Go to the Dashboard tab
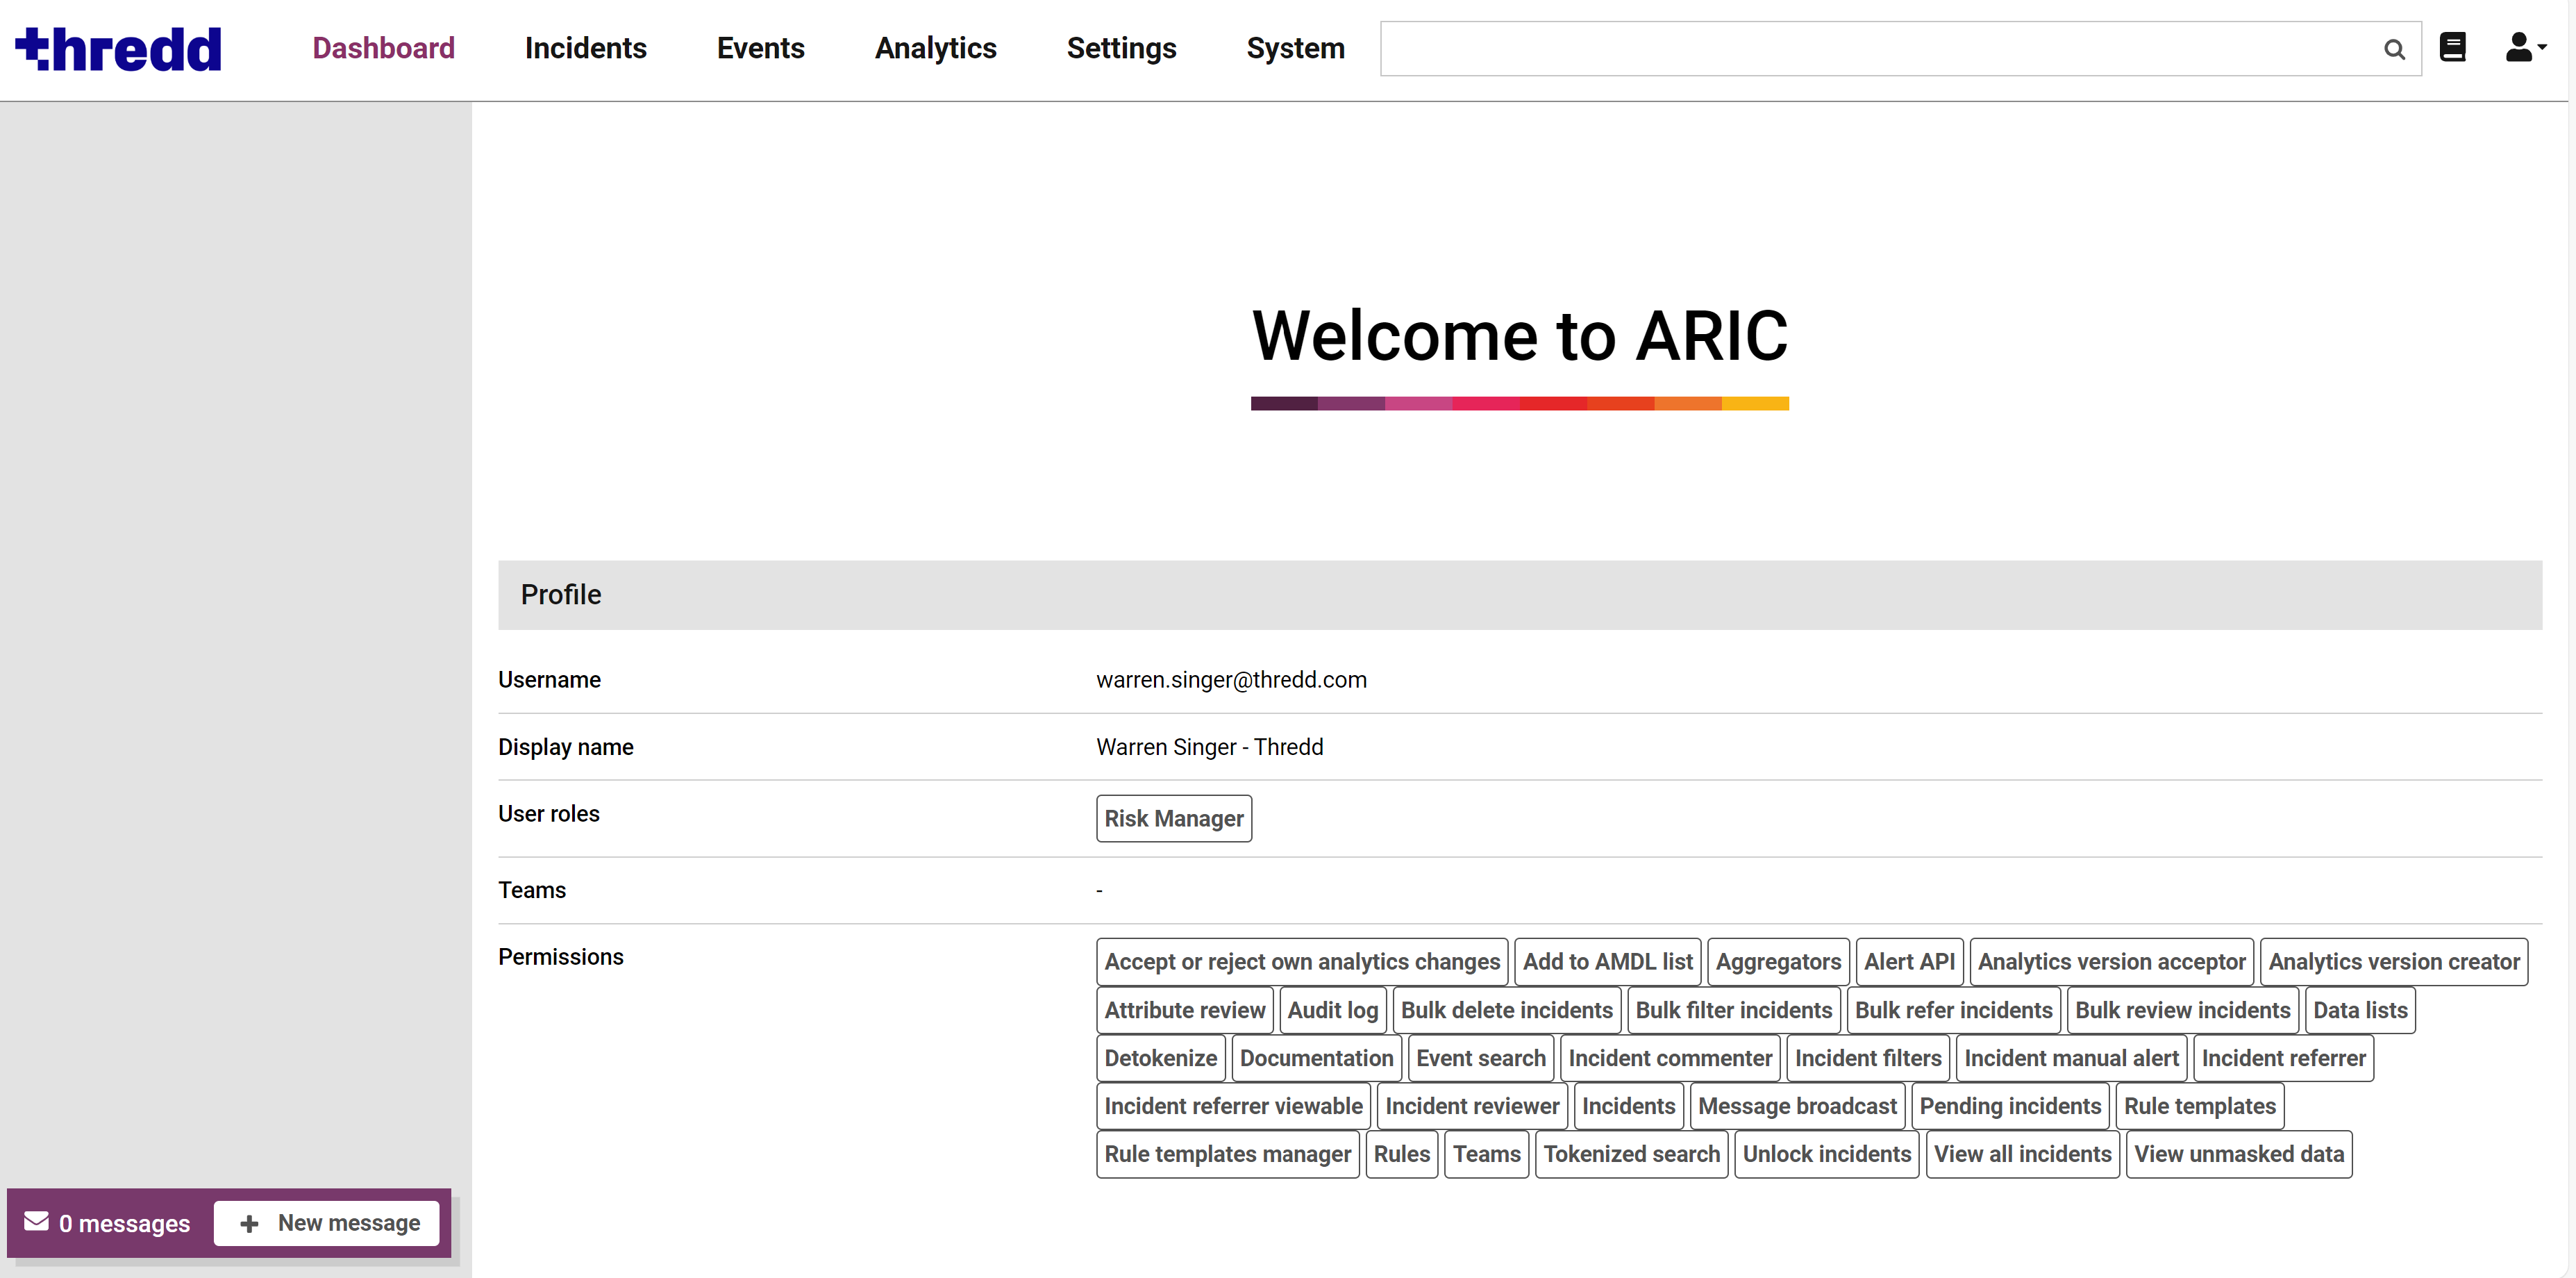The image size is (2576, 1278). [383, 48]
